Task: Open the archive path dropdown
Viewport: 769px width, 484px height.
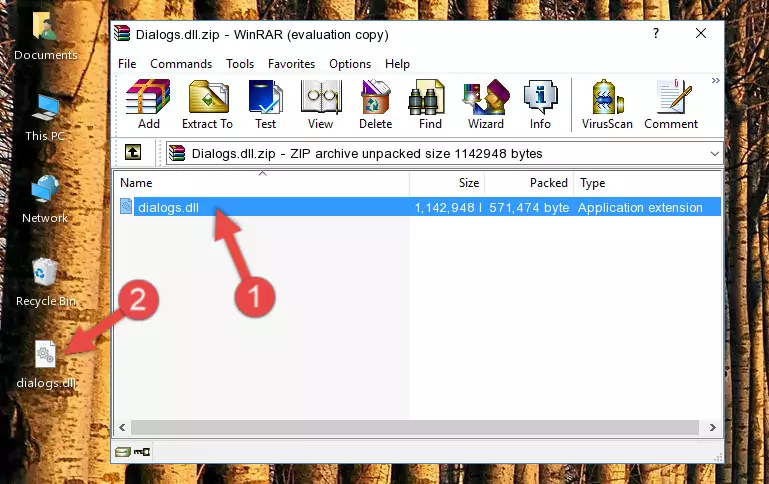Action: (x=715, y=153)
